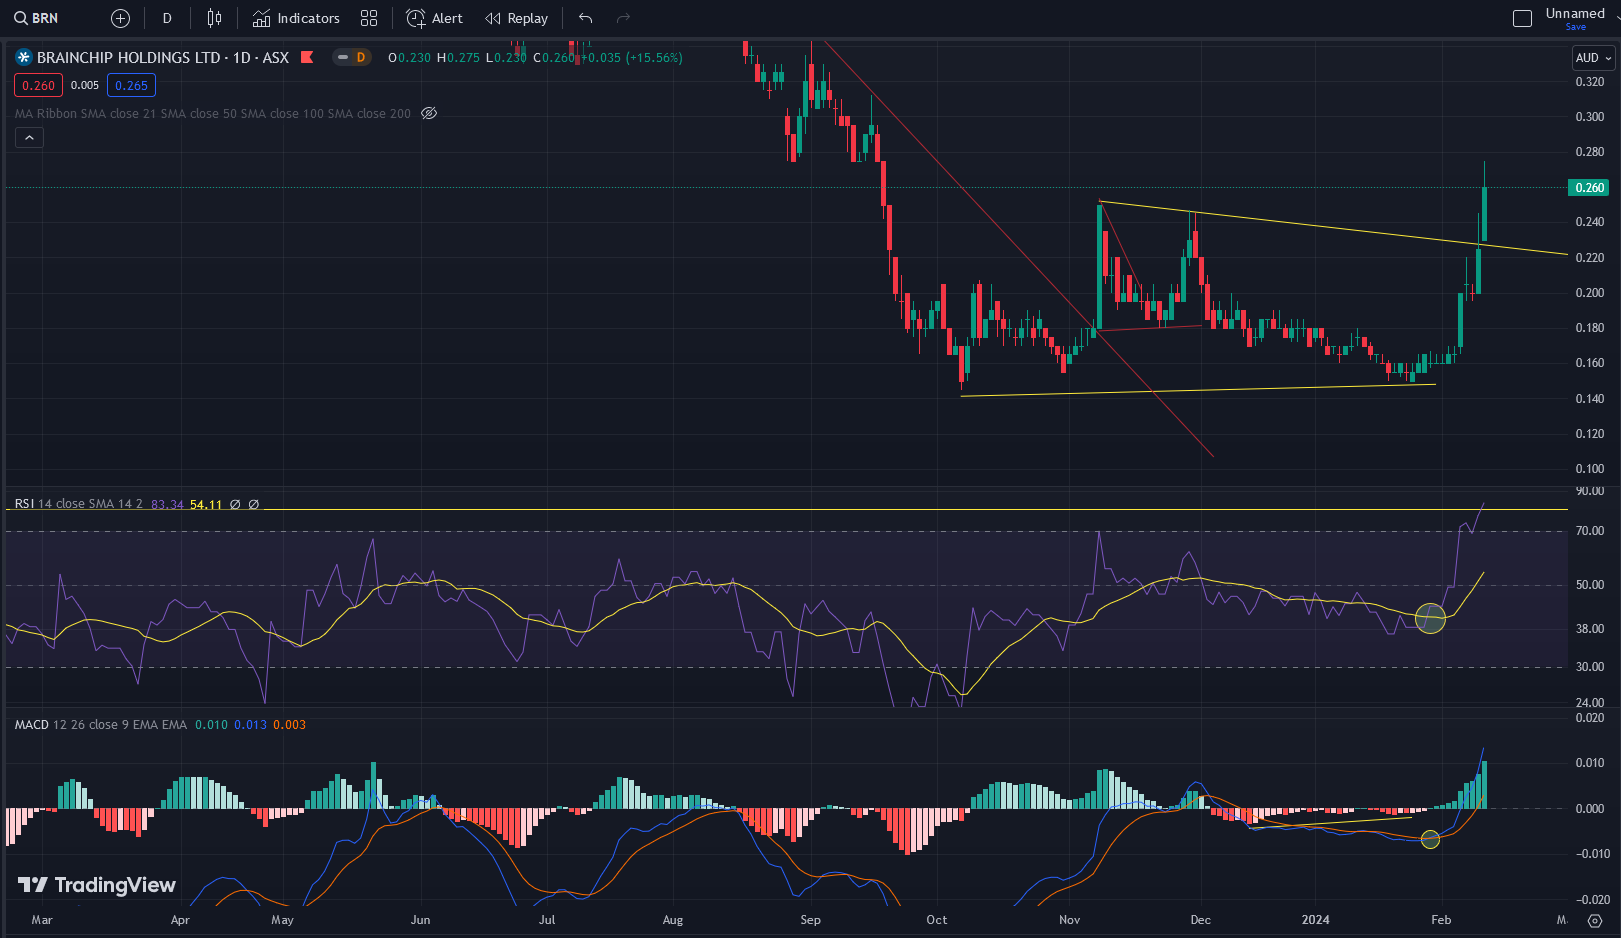
Task: Click the 0.260 current price label
Action: 1589,187
